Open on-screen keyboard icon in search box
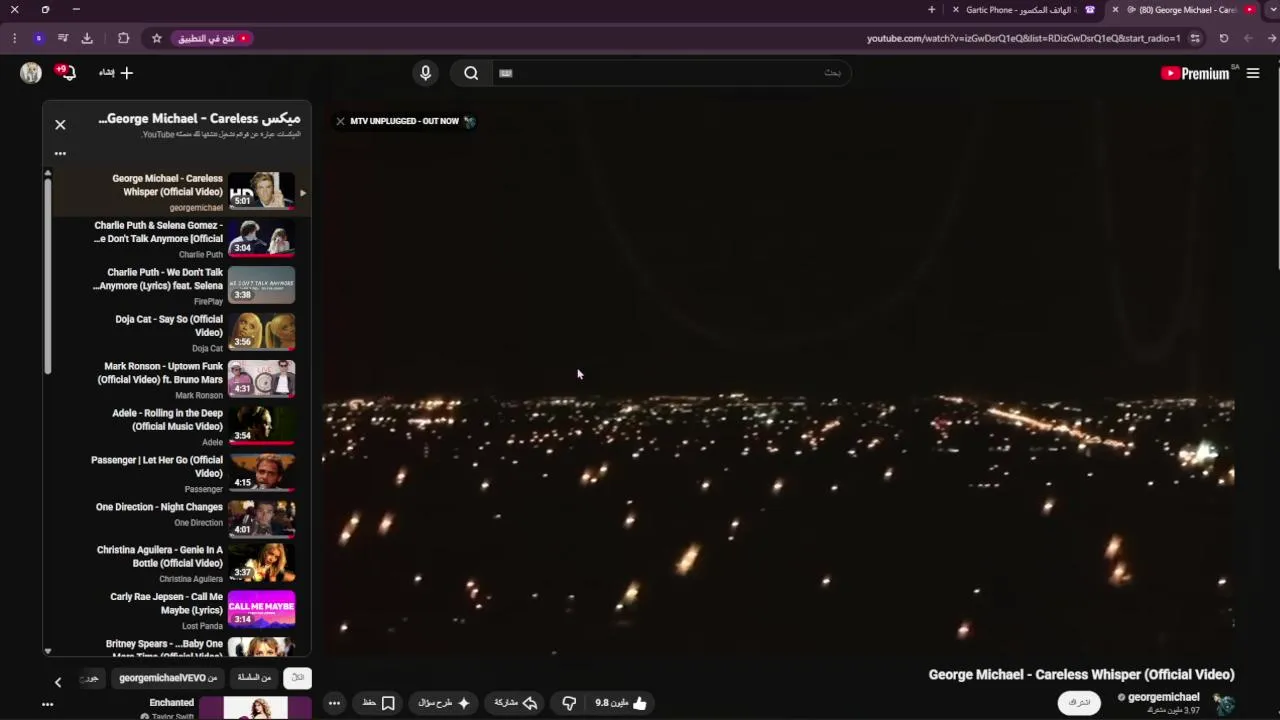This screenshot has width=1280, height=720. (505, 73)
